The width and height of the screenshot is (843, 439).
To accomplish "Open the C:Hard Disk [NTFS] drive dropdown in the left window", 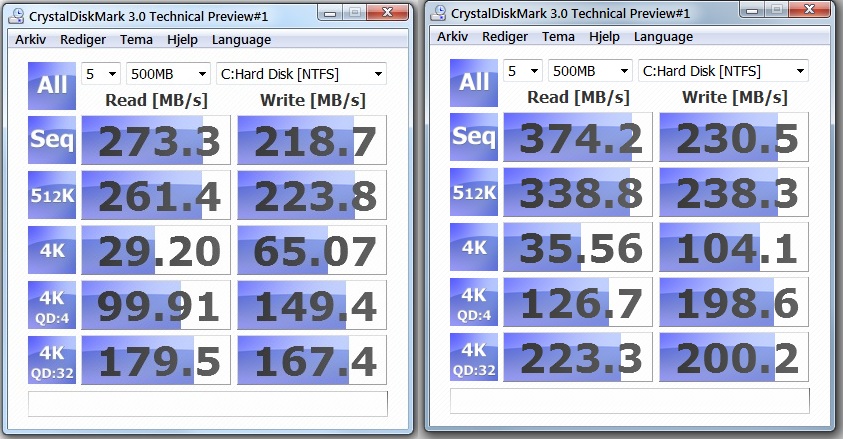I will 301,74.
